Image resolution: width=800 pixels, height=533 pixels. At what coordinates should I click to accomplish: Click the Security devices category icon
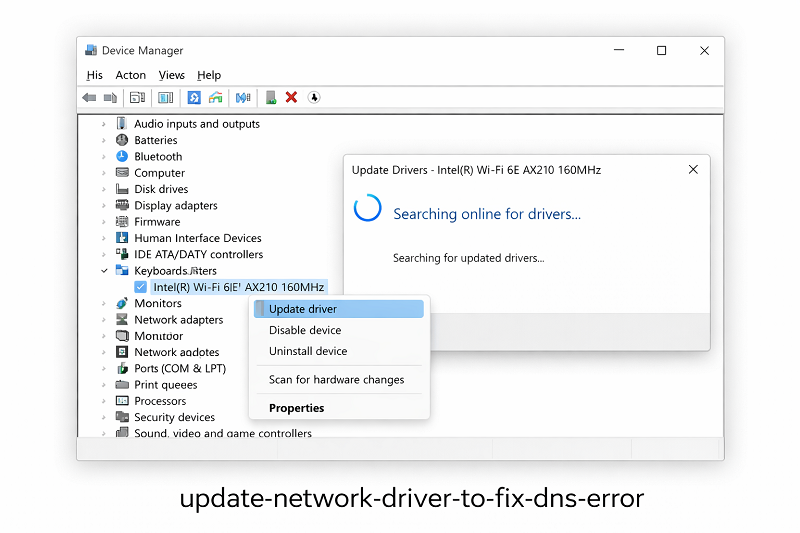pos(122,417)
